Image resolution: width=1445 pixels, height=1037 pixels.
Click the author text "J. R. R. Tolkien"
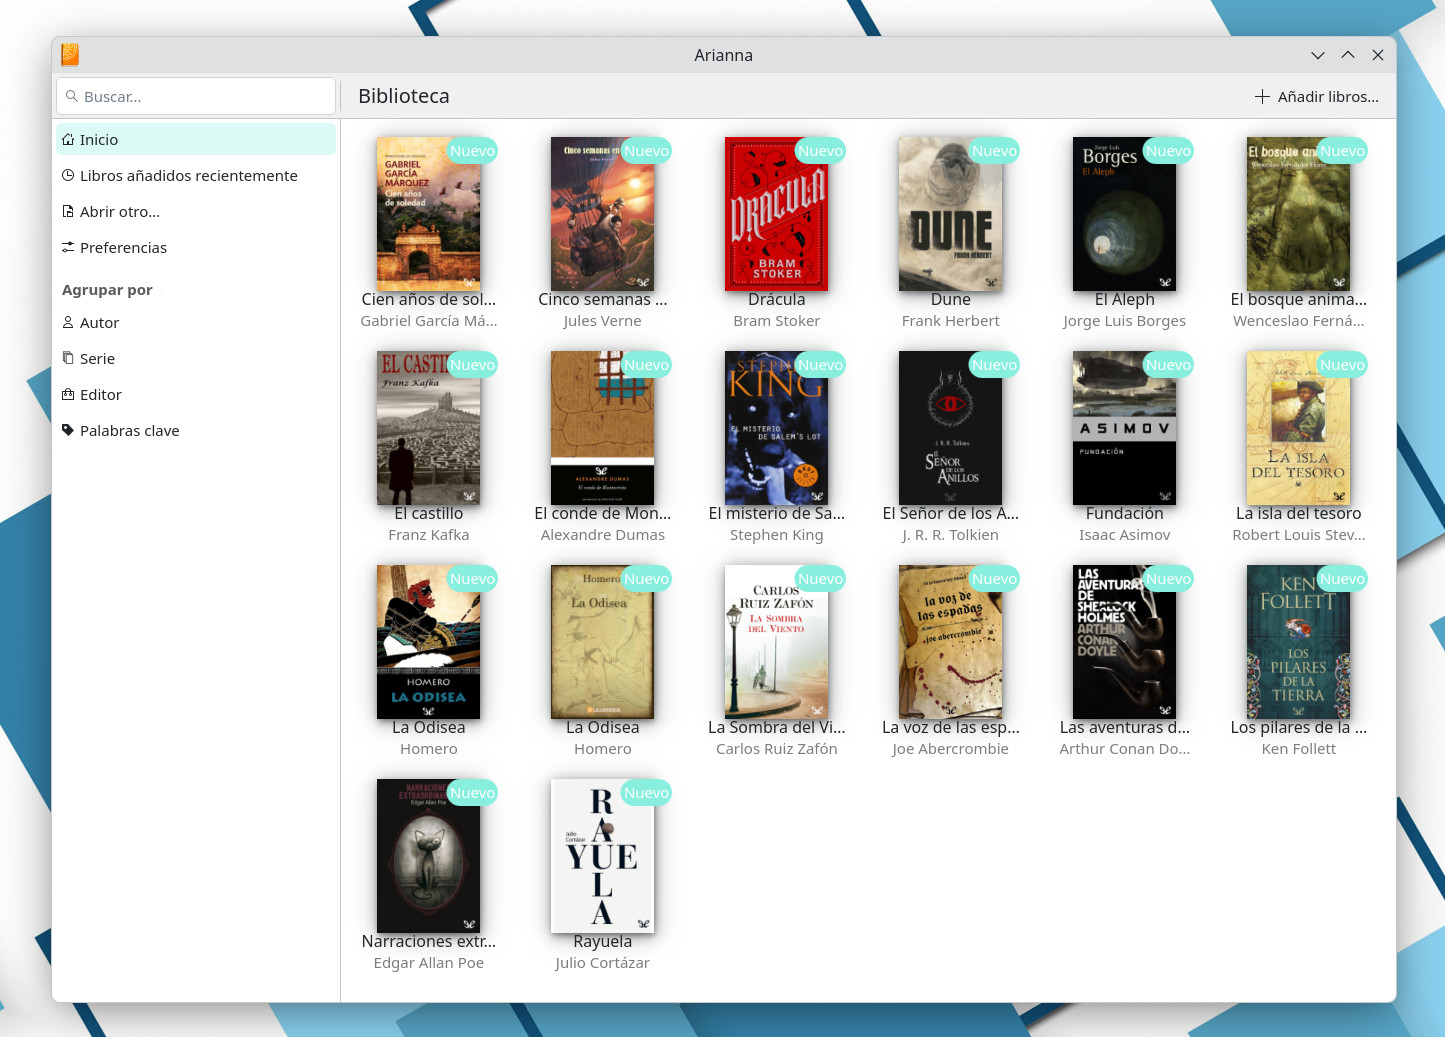[950, 535]
